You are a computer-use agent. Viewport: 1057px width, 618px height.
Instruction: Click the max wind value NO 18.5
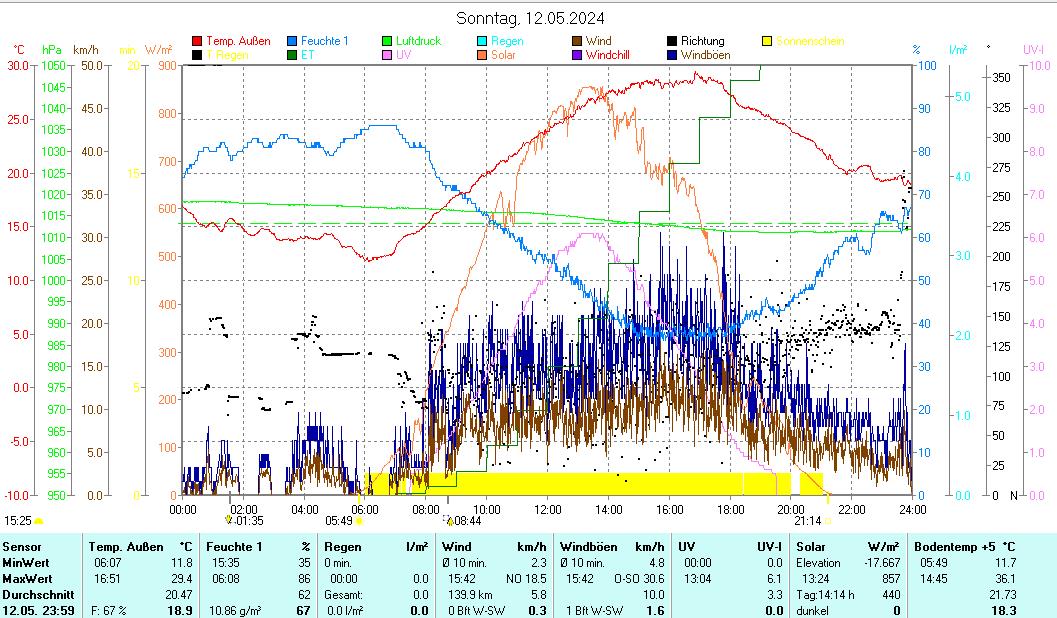pyautogui.click(x=526, y=579)
